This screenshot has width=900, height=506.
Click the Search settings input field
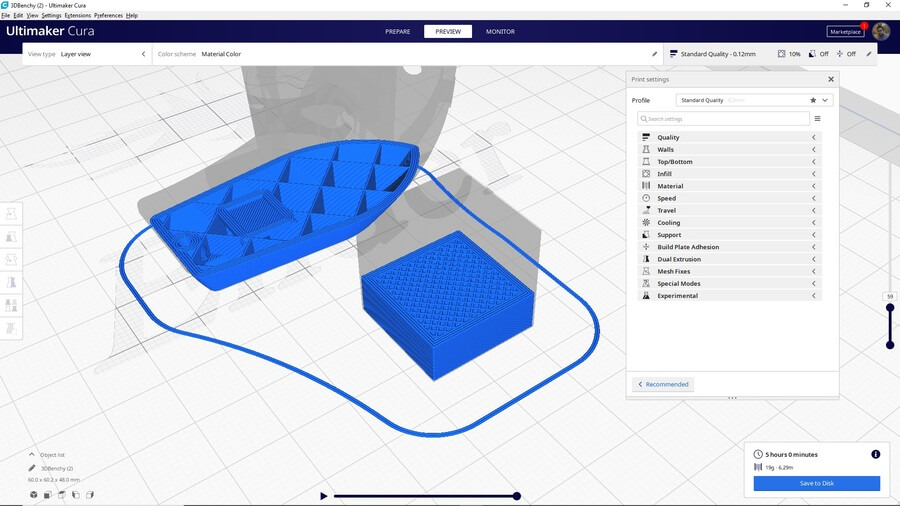tap(724, 119)
